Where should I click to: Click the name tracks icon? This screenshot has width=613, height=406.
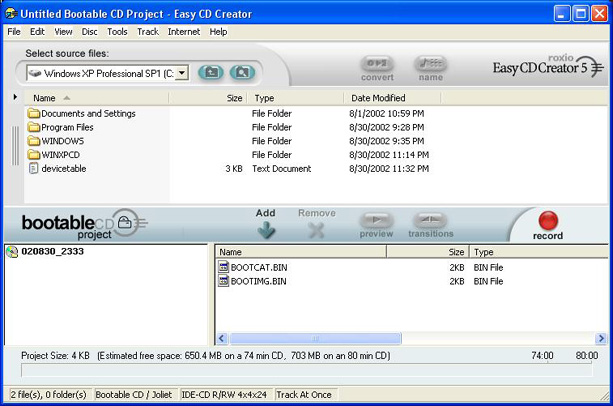pyautogui.click(x=430, y=64)
